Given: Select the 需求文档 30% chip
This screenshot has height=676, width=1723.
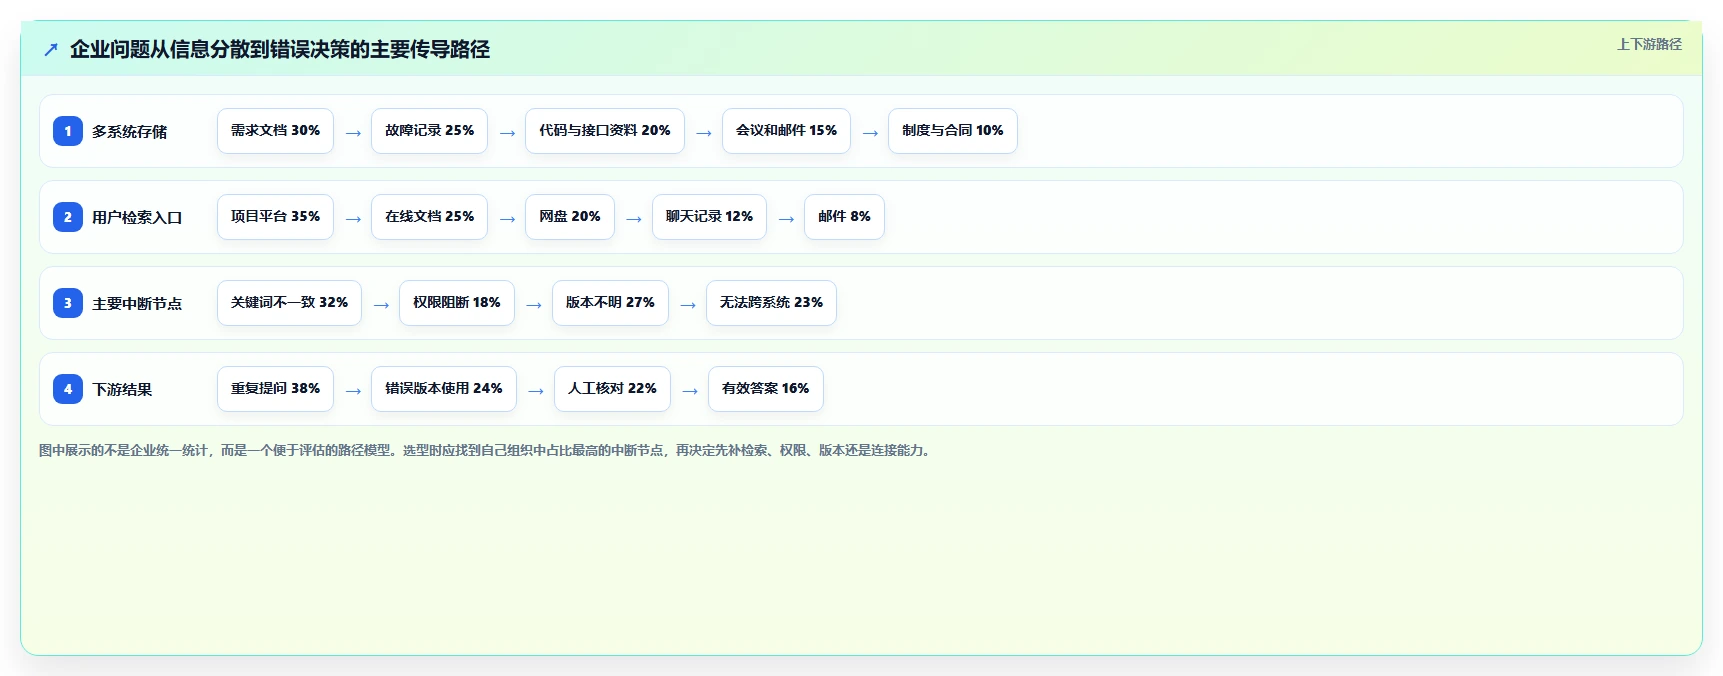Looking at the screenshot, I should coord(275,131).
